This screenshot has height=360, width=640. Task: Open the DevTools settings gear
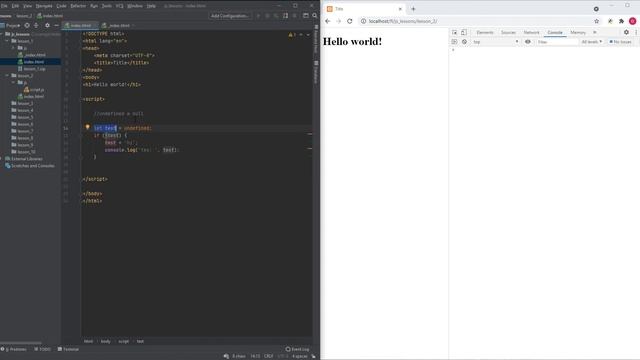tap(626, 32)
